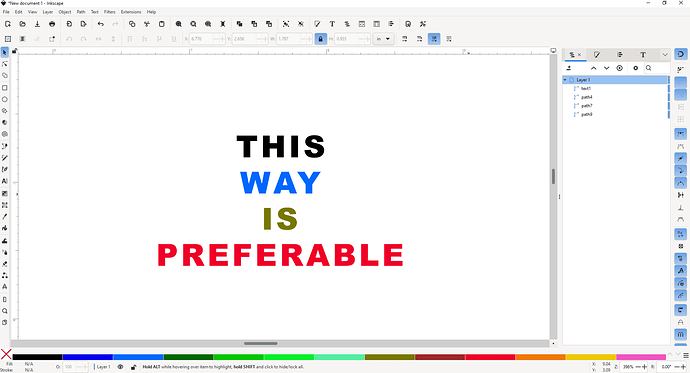Collapse the Layer 1 tree item

tap(565, 80)
